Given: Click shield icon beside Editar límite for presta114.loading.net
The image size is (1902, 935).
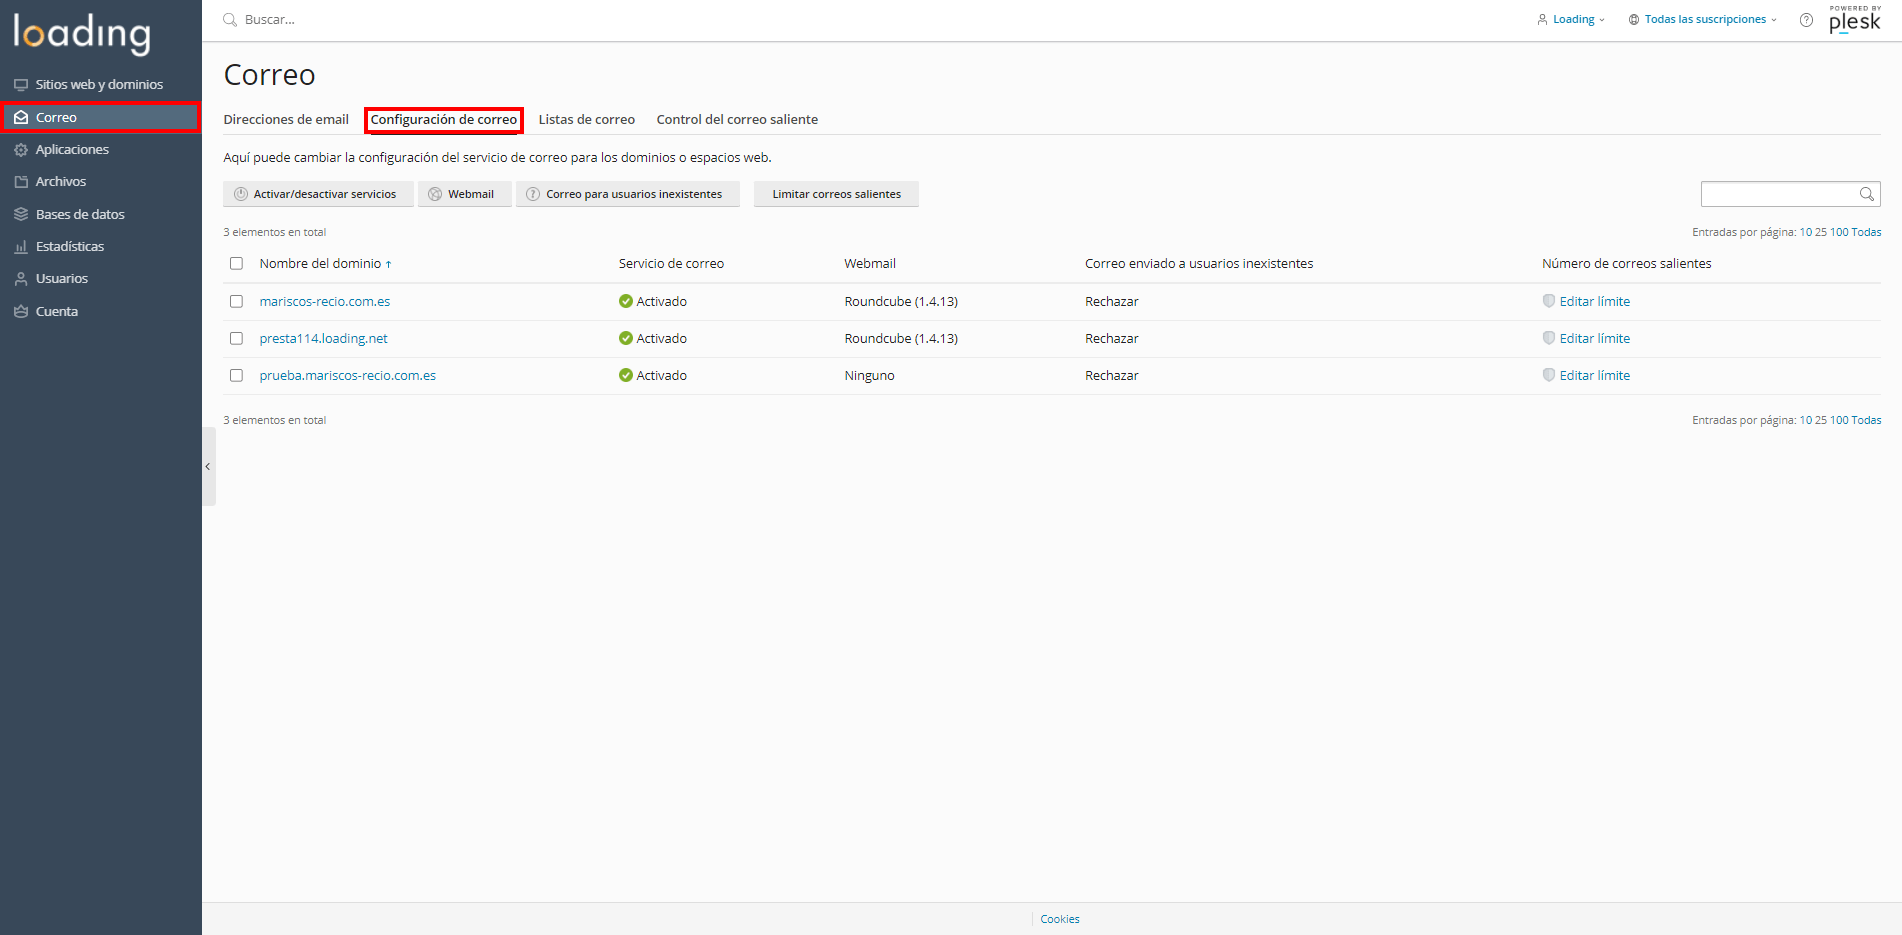Looking at the screenshot, I should coord(1549,338).
